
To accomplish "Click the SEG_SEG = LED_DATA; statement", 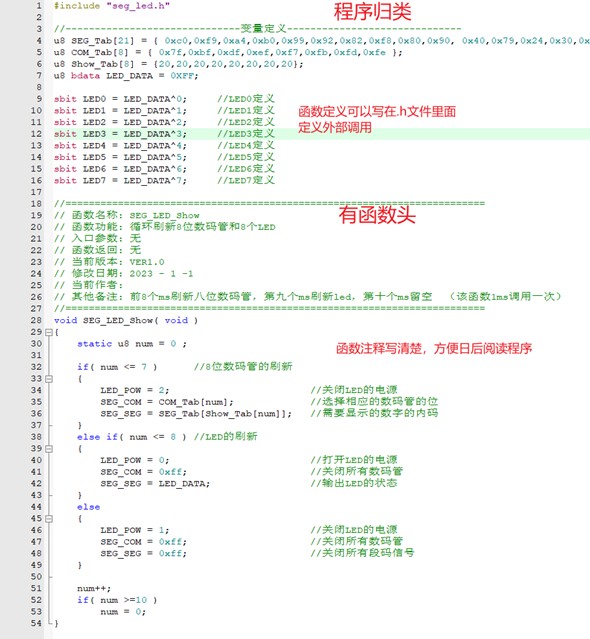I will [x=155, y=483].
